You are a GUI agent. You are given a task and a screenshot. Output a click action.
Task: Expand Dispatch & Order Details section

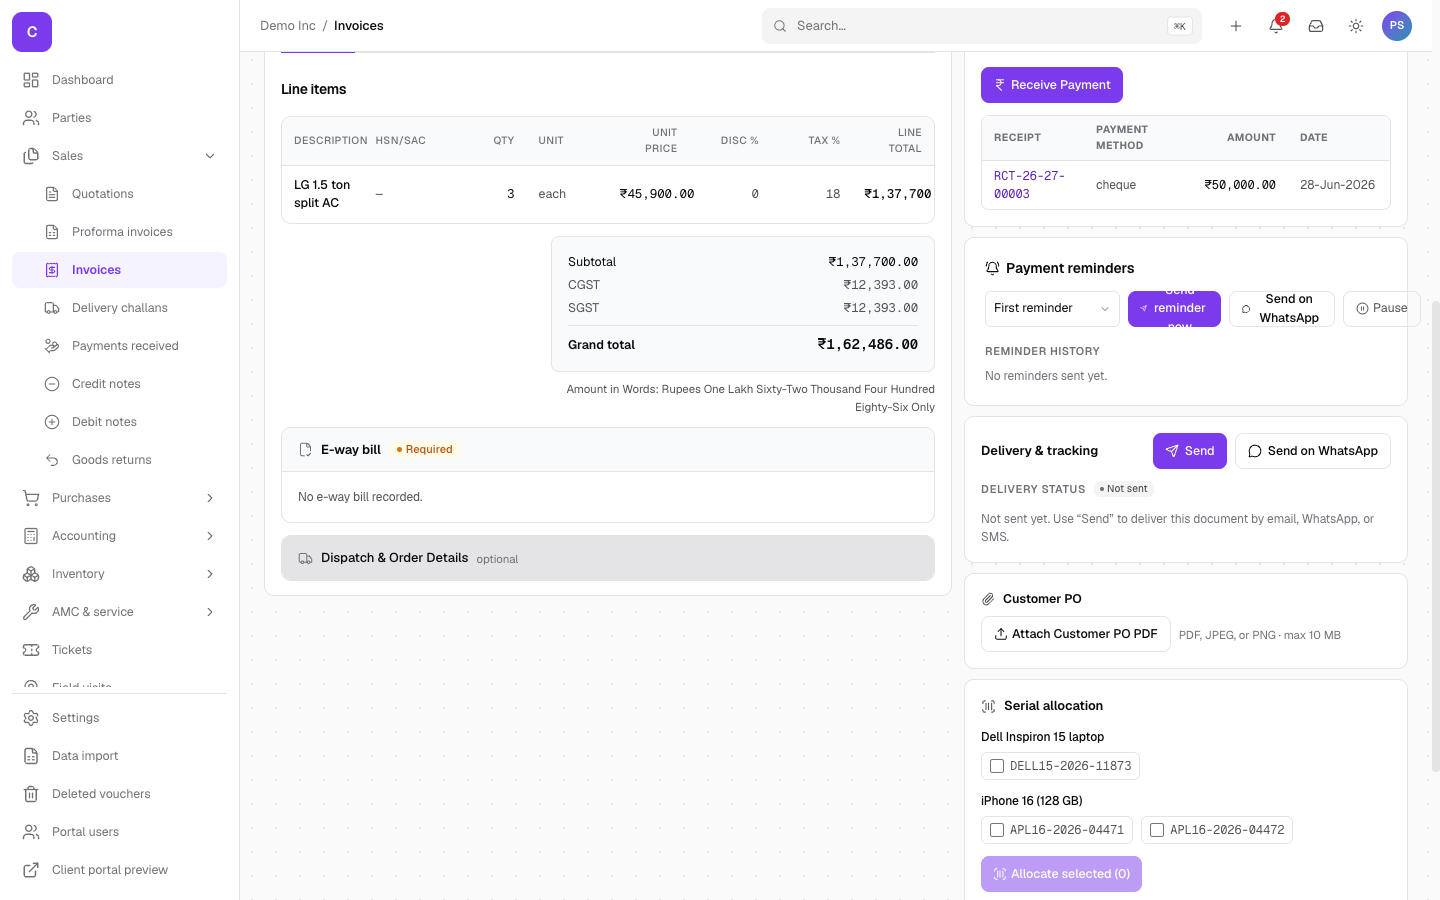[608, 558]
